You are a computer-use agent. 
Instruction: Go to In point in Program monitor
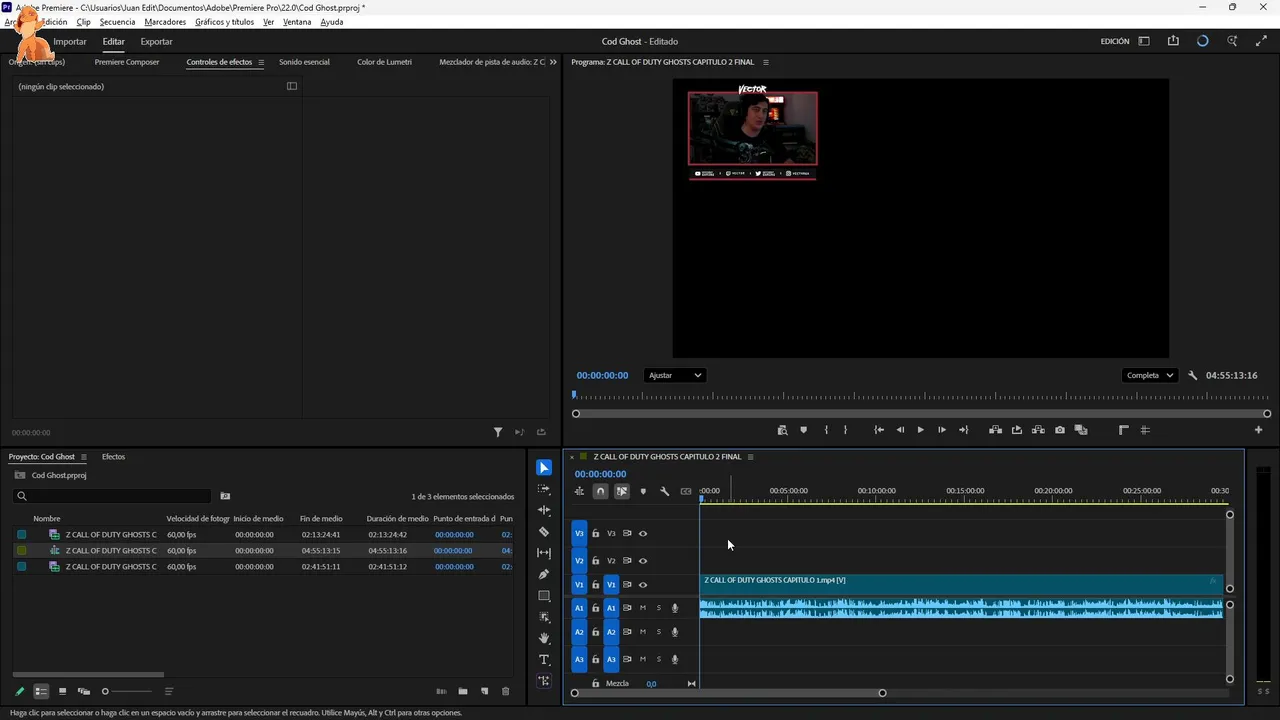(879, 430)
